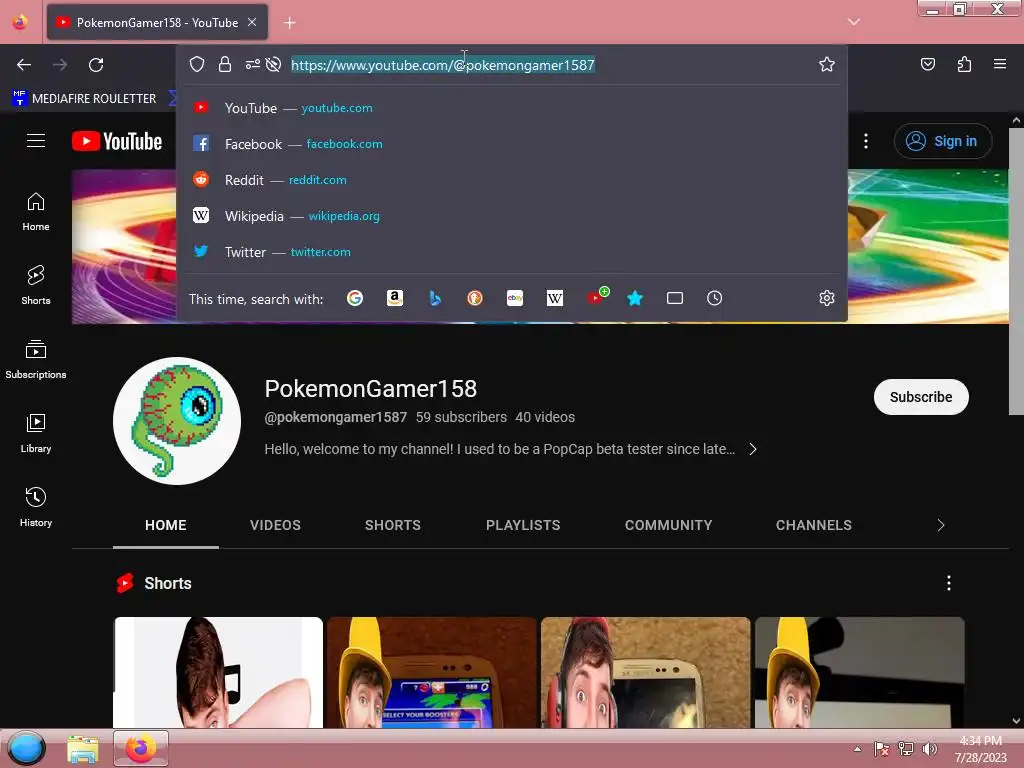Choose Twitter suggestion twitter.com

pyautogui.click(x=511, y=251)
